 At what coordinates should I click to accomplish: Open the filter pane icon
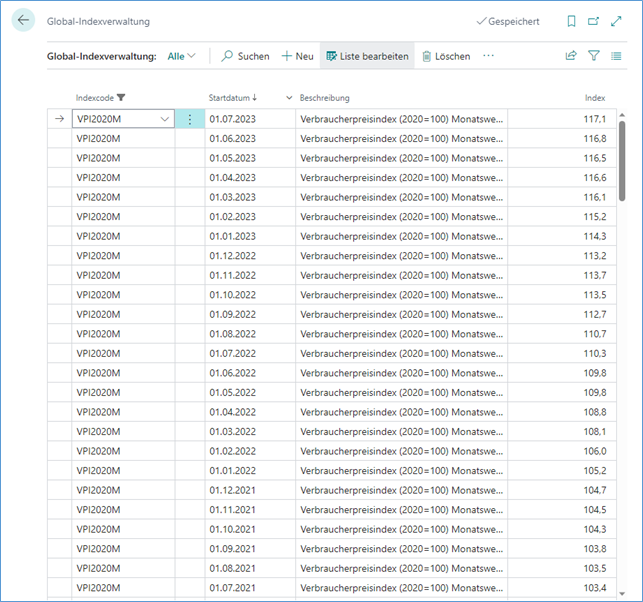click(x=594, y=56)
